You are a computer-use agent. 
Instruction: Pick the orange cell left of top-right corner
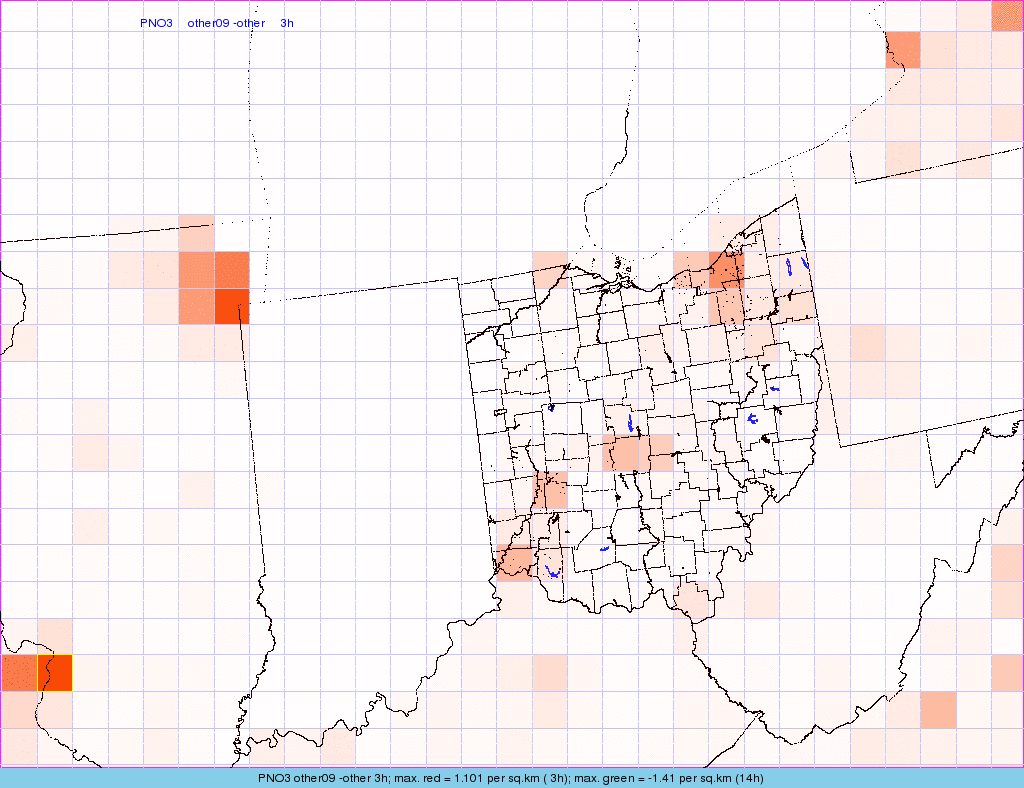click(902, 49)
